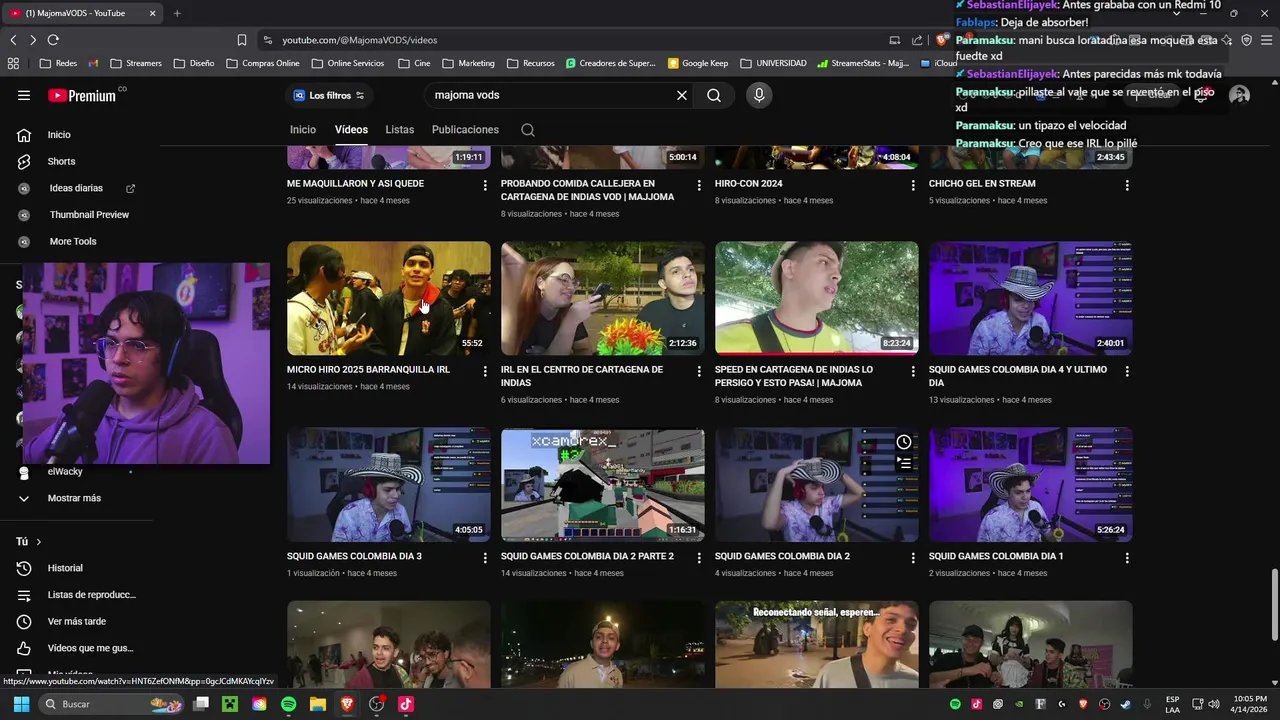
Task: Open Windows Start menu
Action: (x=21, y=704)
